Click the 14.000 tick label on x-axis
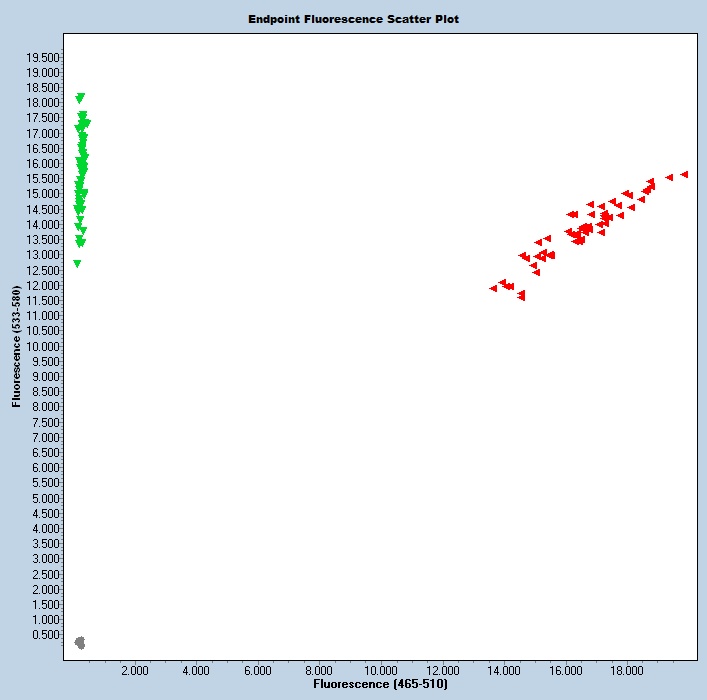This screenshot has height=700, width=707. click(503, 670)
